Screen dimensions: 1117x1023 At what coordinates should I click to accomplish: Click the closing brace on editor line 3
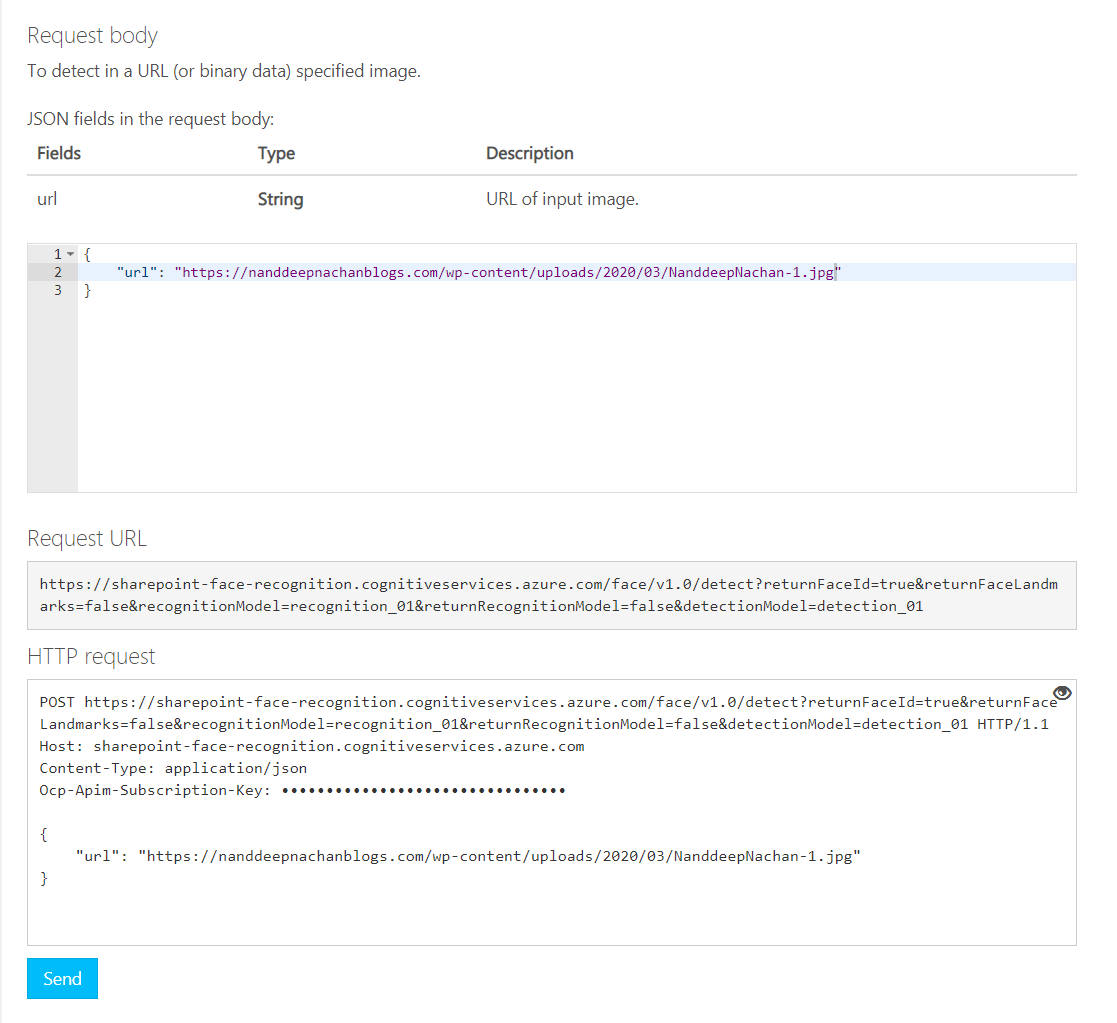(x=88, y=290)
